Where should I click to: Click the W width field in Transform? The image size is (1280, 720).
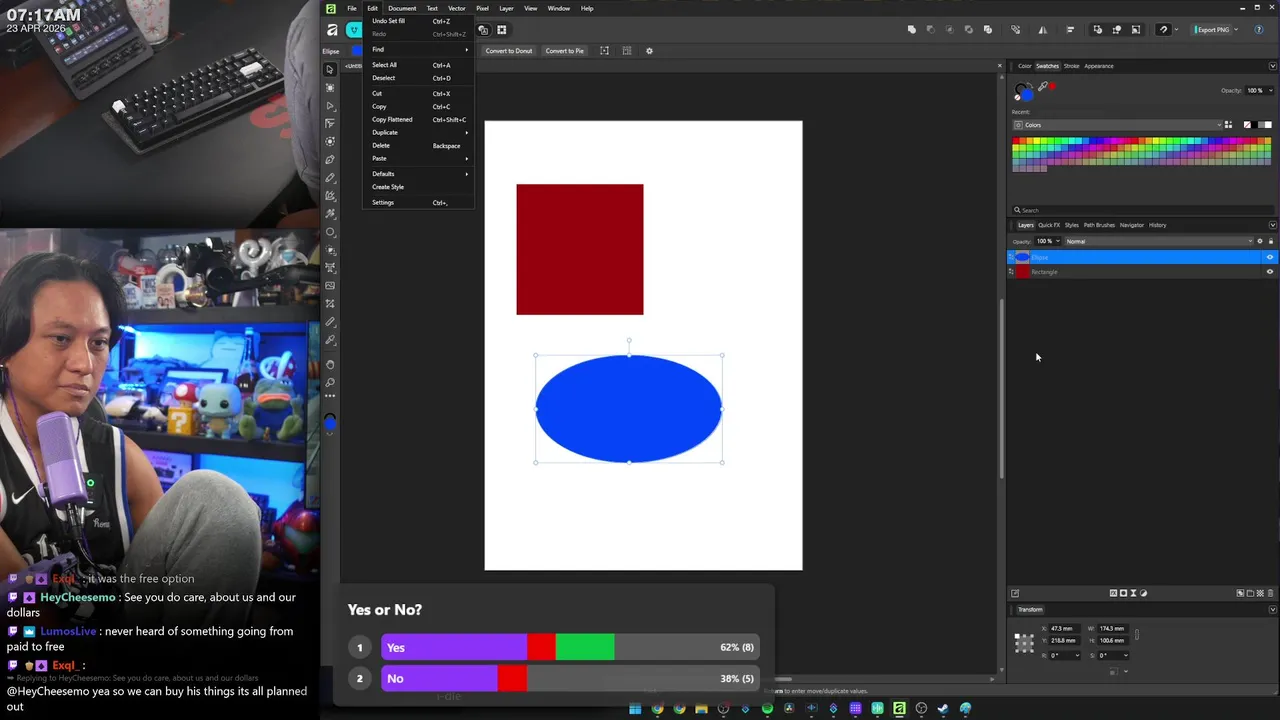tap(1113, 629)
